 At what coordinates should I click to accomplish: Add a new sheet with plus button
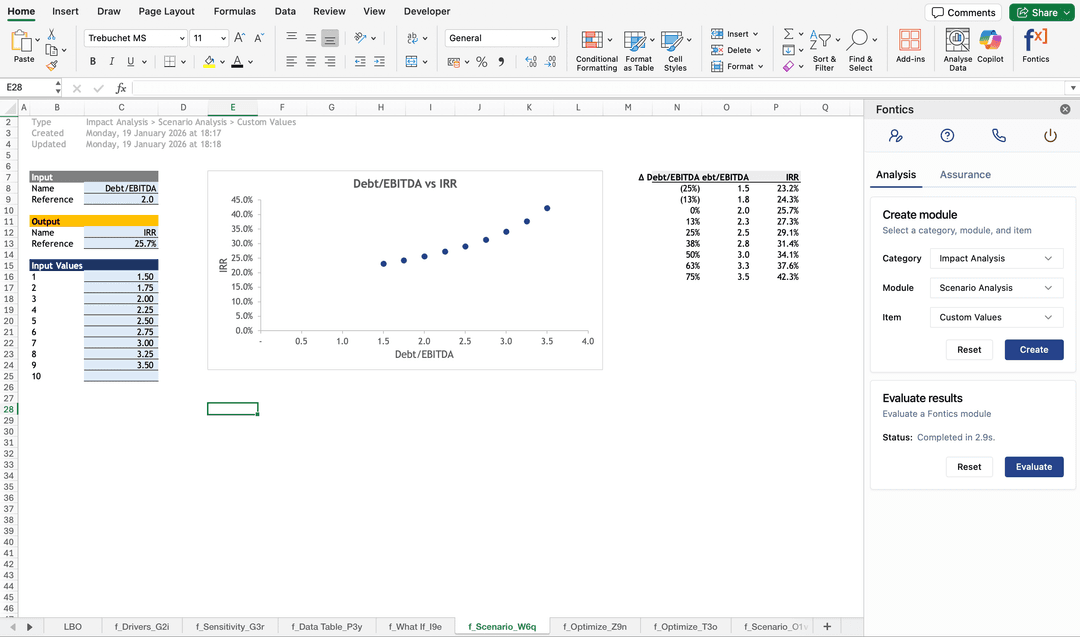pos(827,627)
